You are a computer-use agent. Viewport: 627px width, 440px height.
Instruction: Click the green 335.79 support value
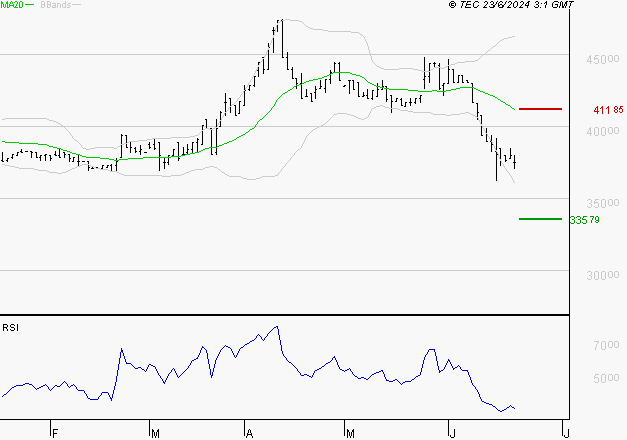[x=584, y=220]
